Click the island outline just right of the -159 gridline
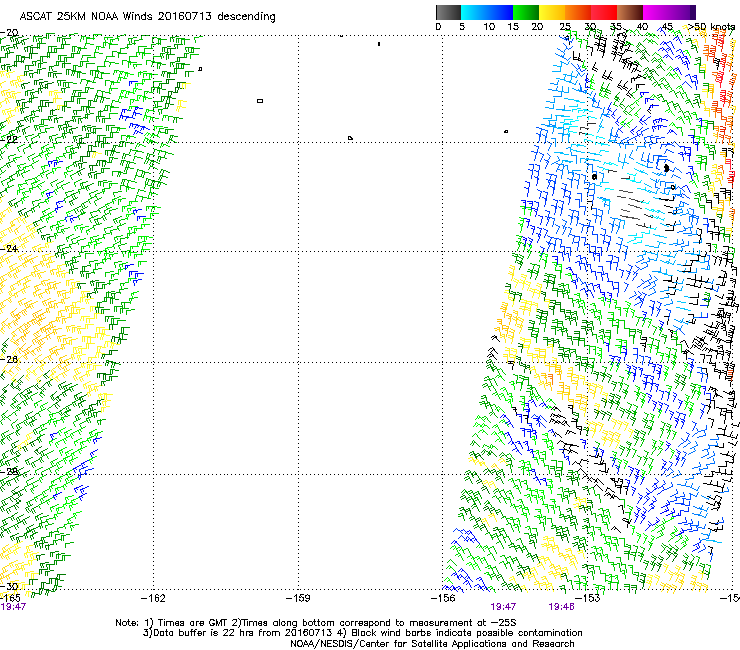 [350, 138]
